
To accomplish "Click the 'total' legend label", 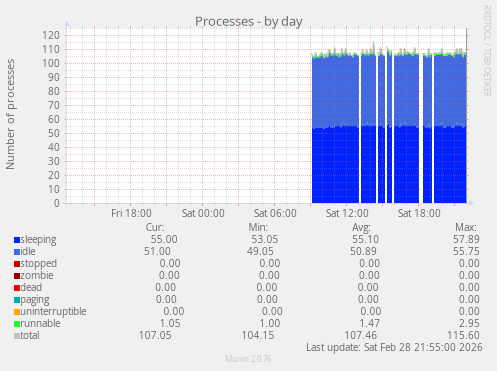I will [x=30, y=335].
